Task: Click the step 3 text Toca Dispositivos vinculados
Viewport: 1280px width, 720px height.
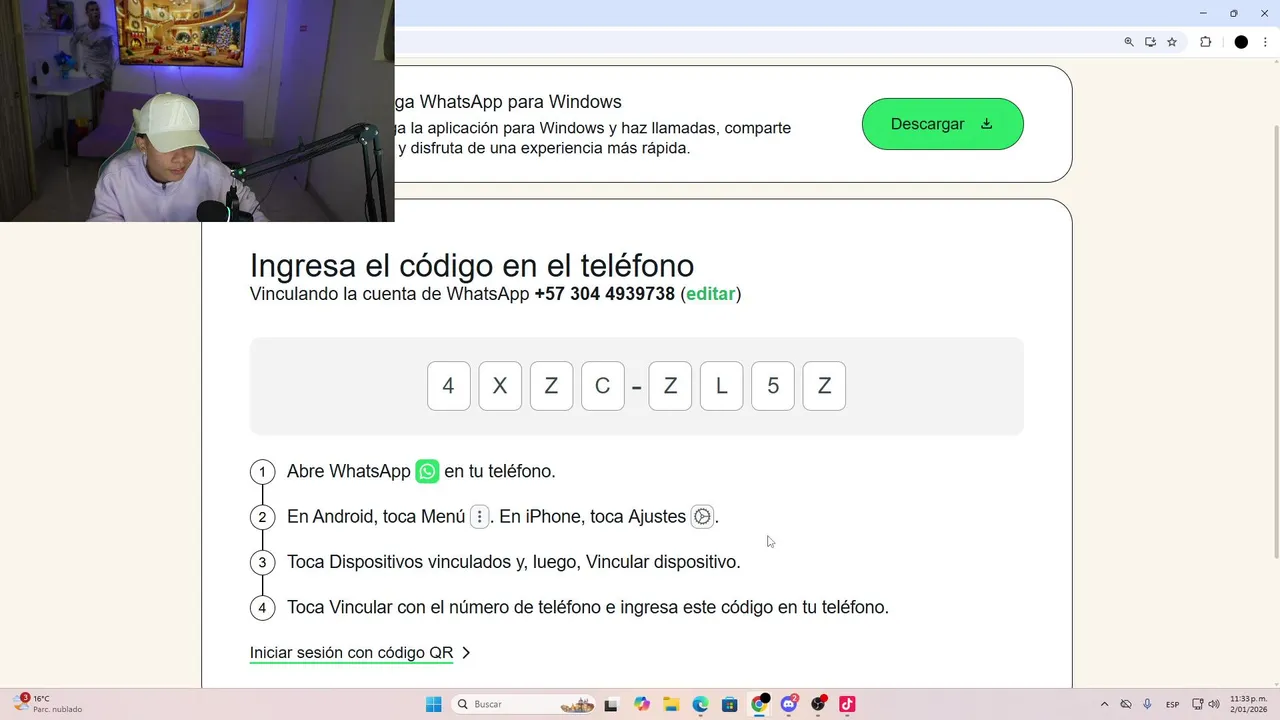Action: pyautogui.click(x=514, y=562)
